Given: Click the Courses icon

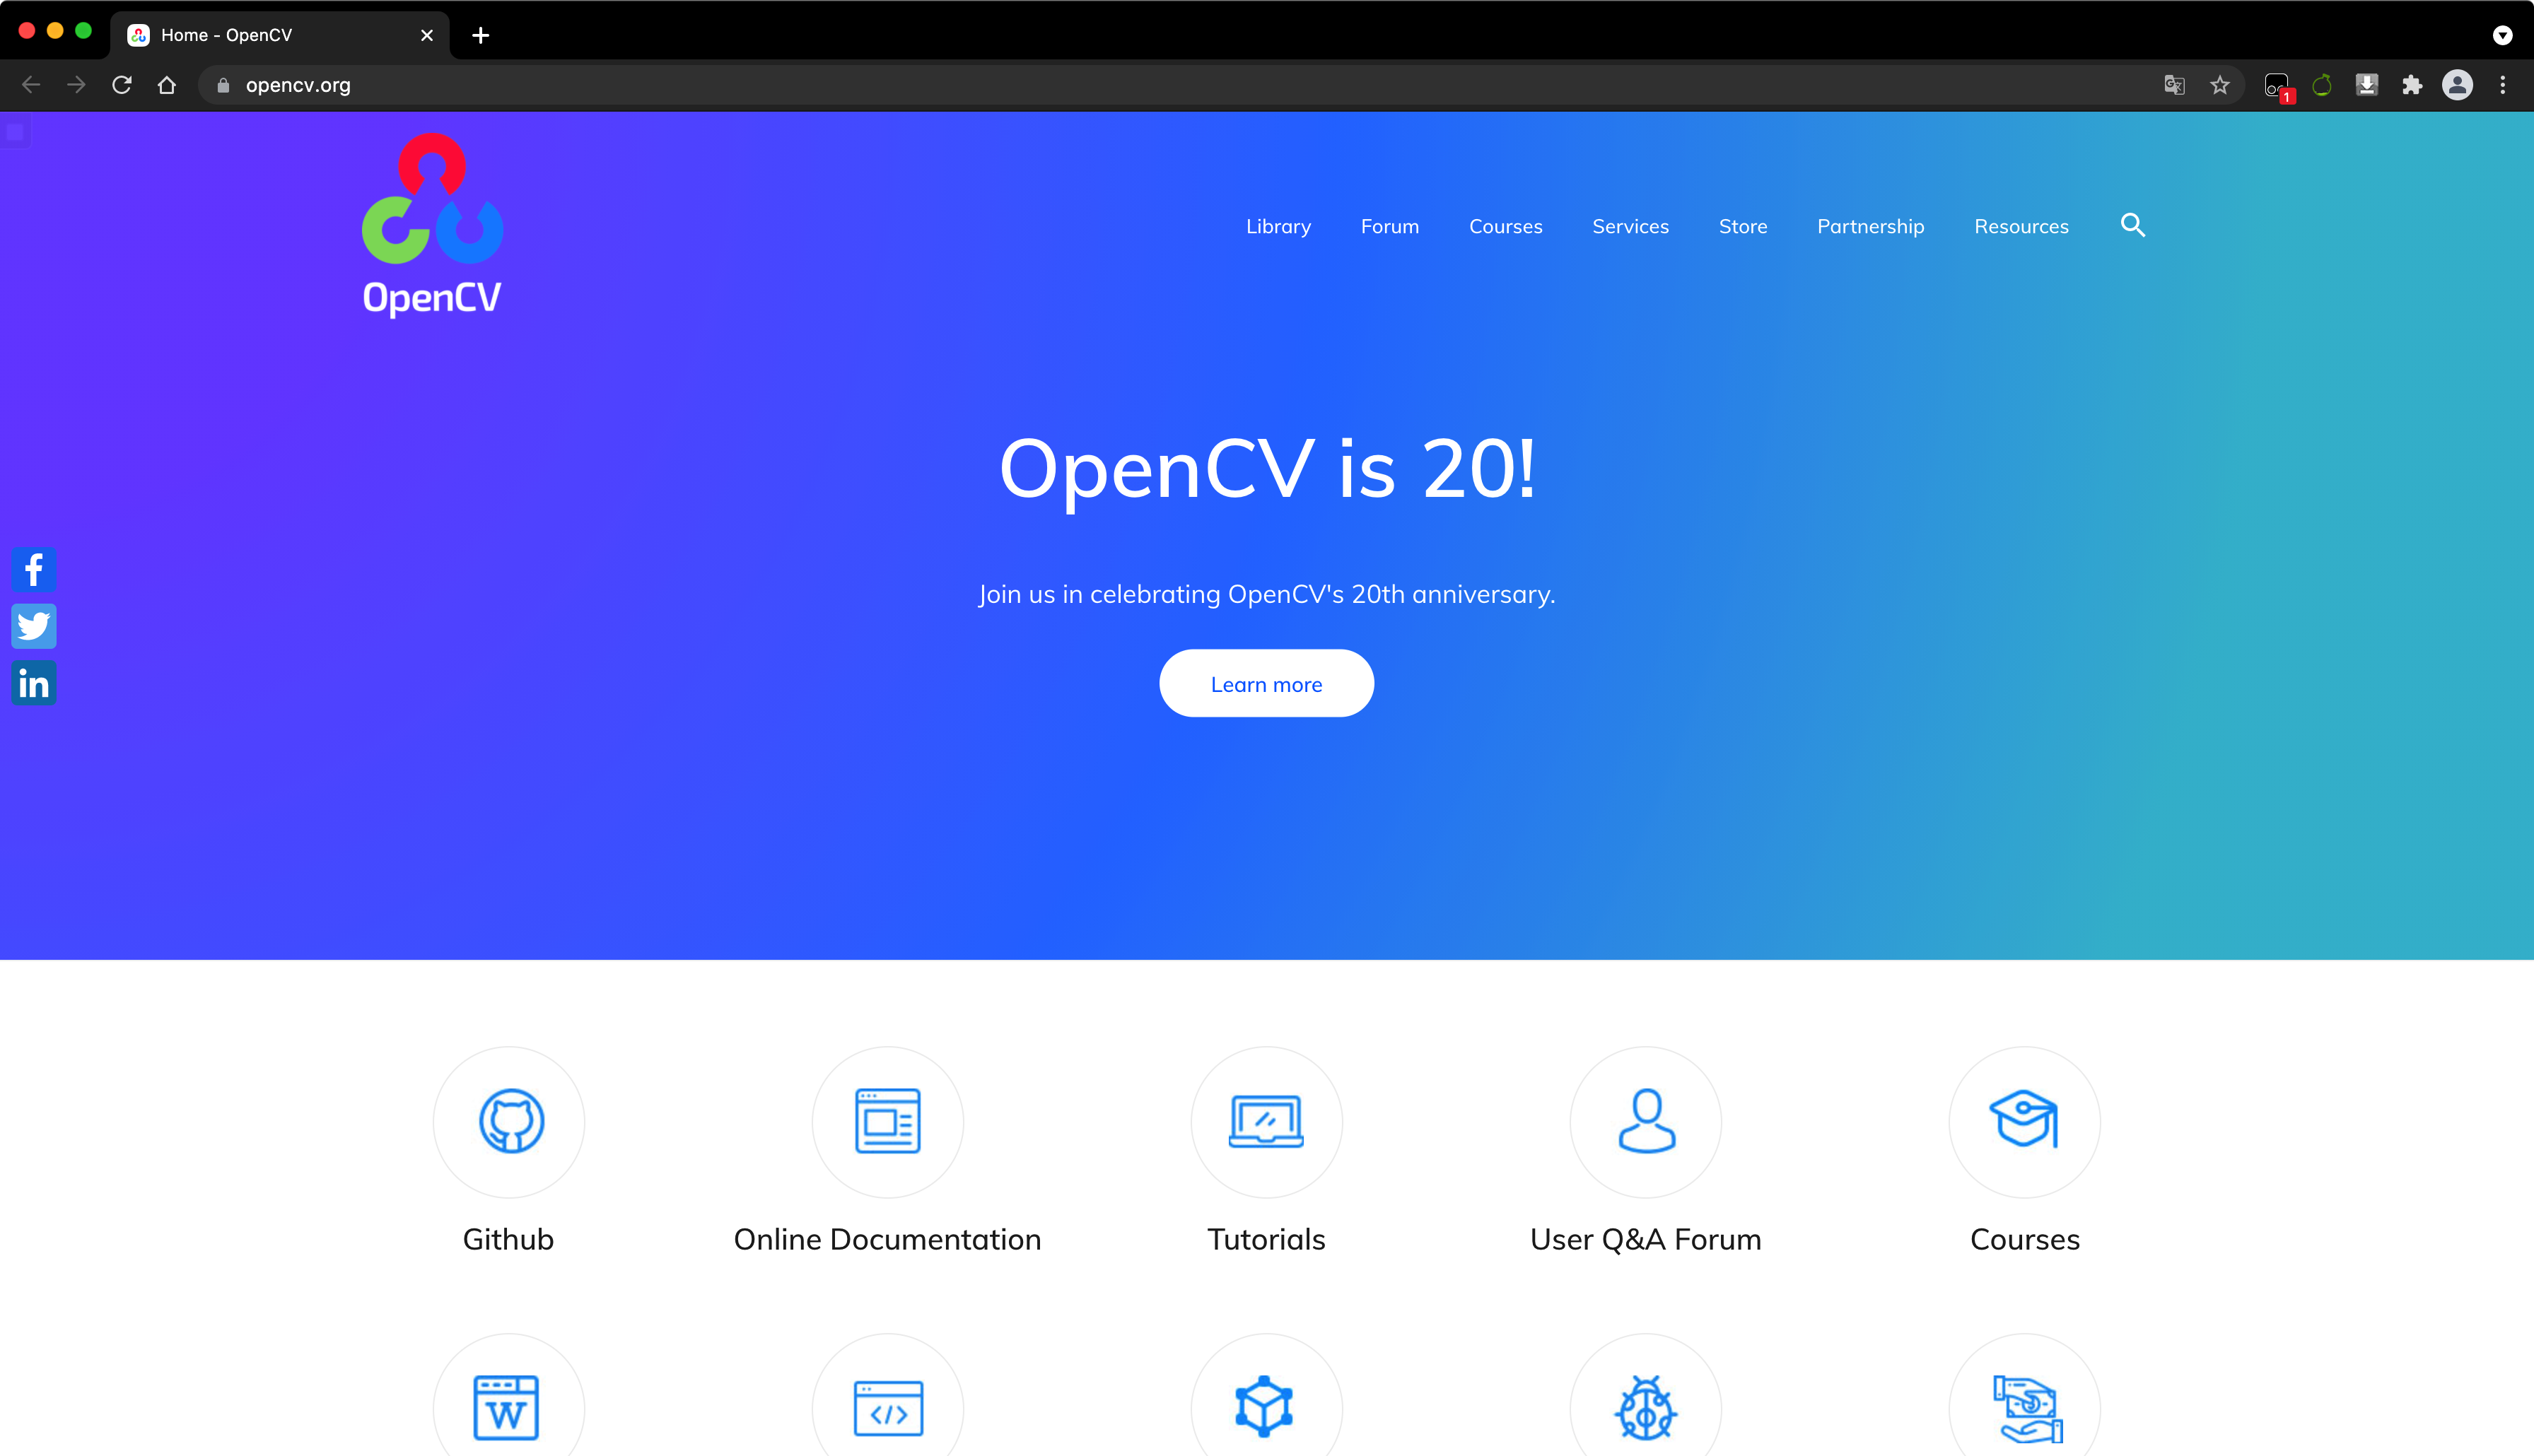Looking at the screenshot, I should coord(2024,1119).
